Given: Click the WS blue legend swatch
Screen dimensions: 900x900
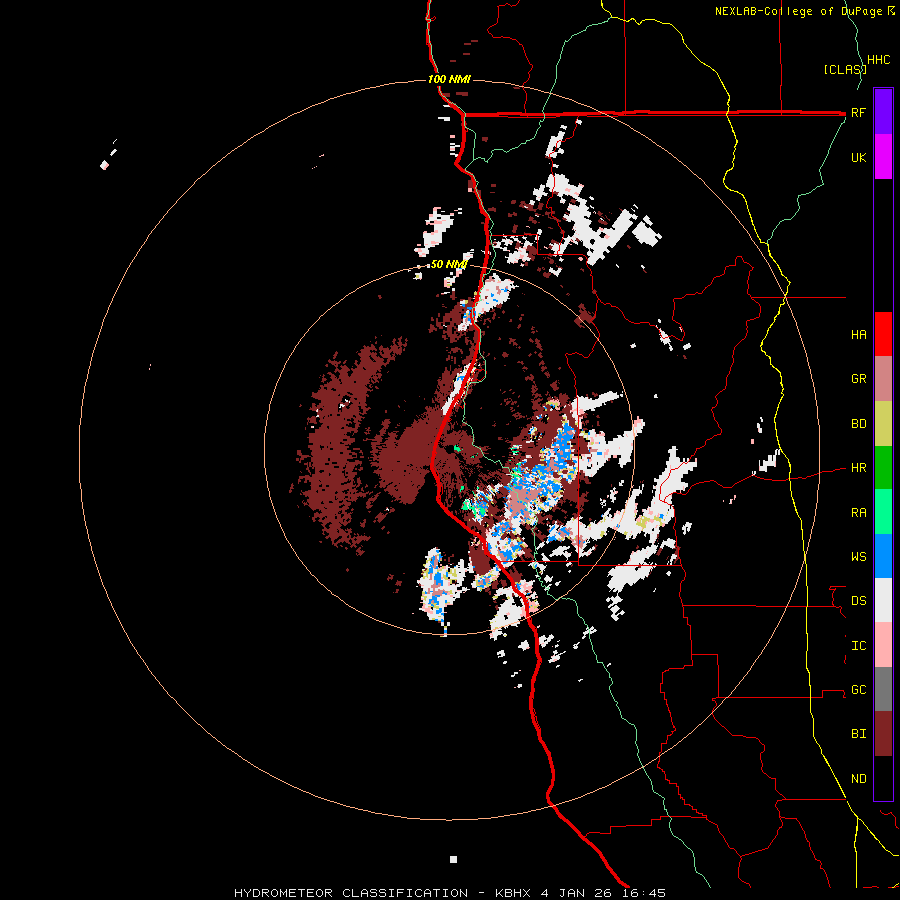Looking at the screenshot, I should [x=883, y=556].
